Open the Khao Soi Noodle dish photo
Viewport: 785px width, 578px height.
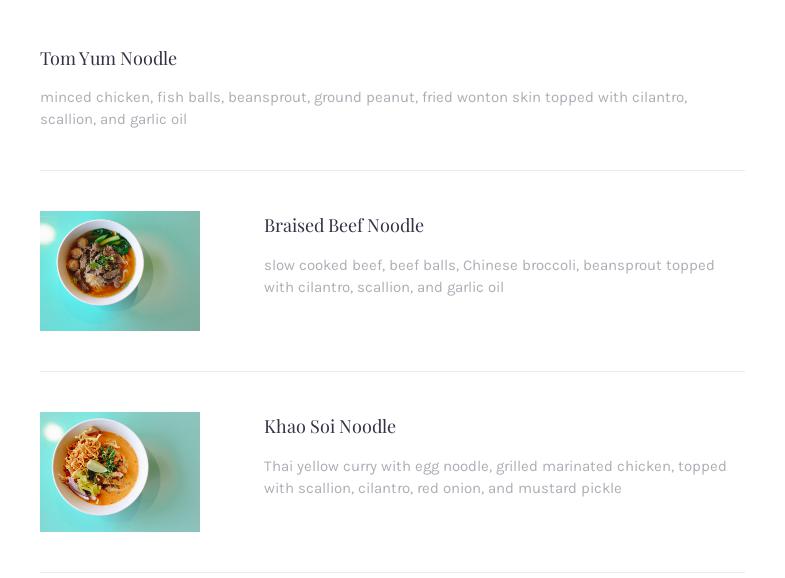tap(120, 472)
